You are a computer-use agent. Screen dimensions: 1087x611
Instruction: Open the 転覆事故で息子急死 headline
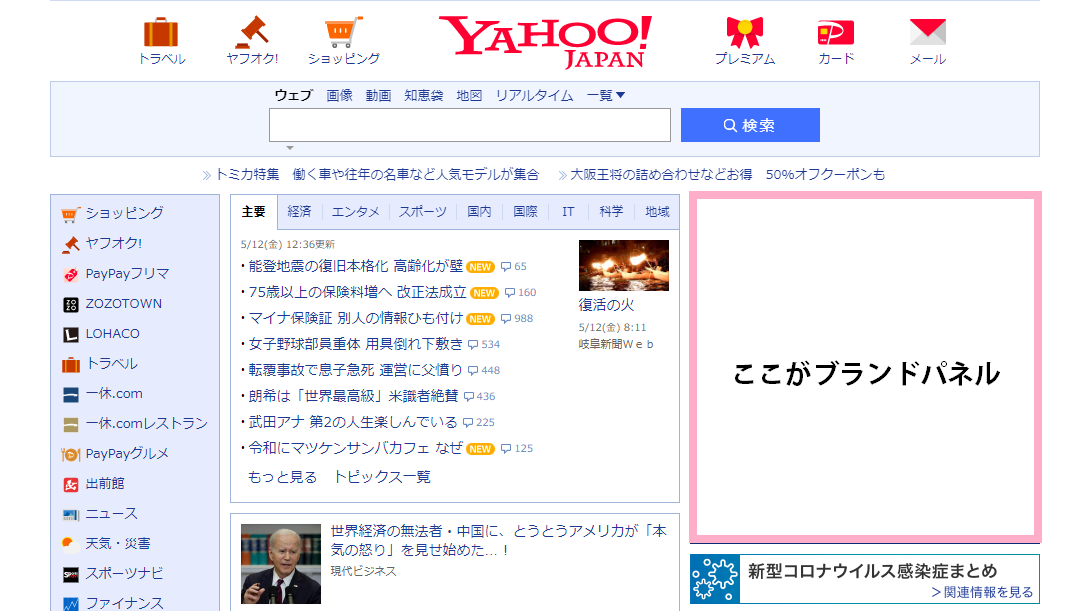click(x=356, y=370)
